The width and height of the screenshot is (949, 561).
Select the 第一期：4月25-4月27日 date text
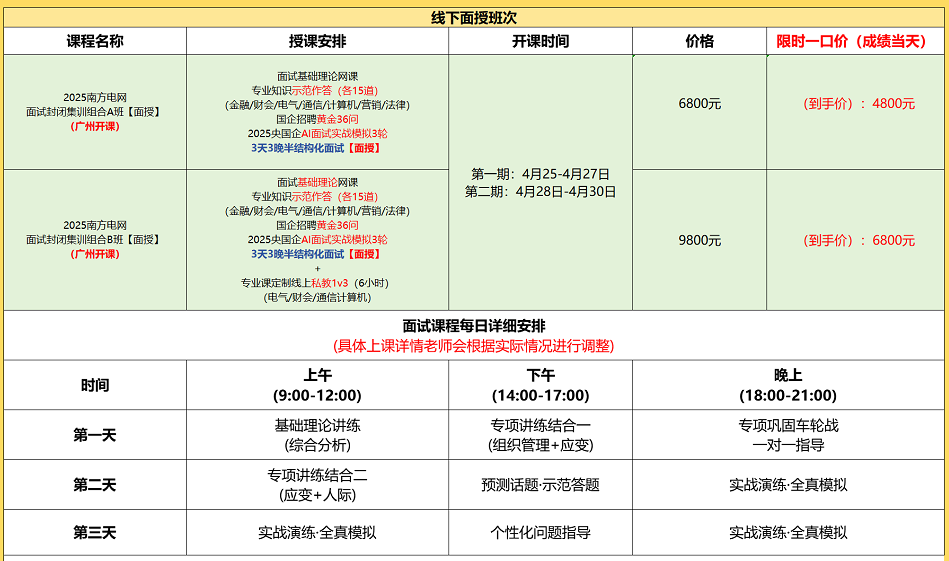point(540,174)
